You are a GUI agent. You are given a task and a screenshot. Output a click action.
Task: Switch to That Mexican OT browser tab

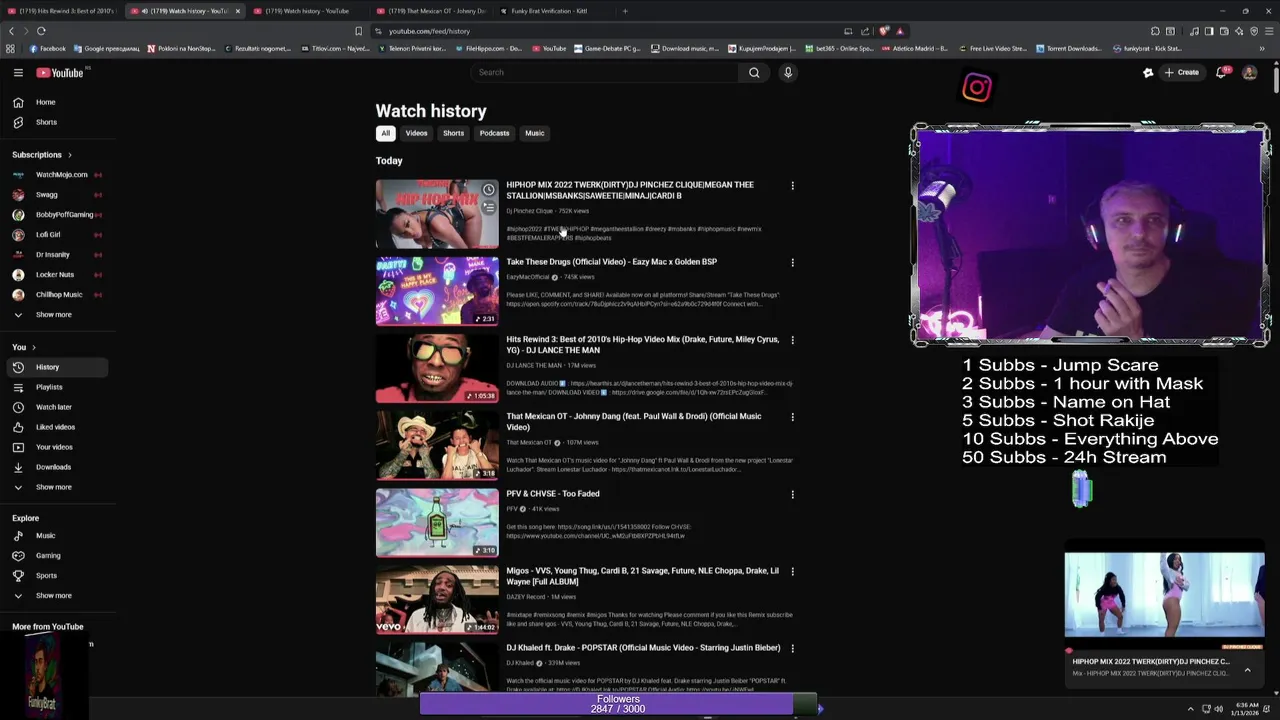pos(430,11)
